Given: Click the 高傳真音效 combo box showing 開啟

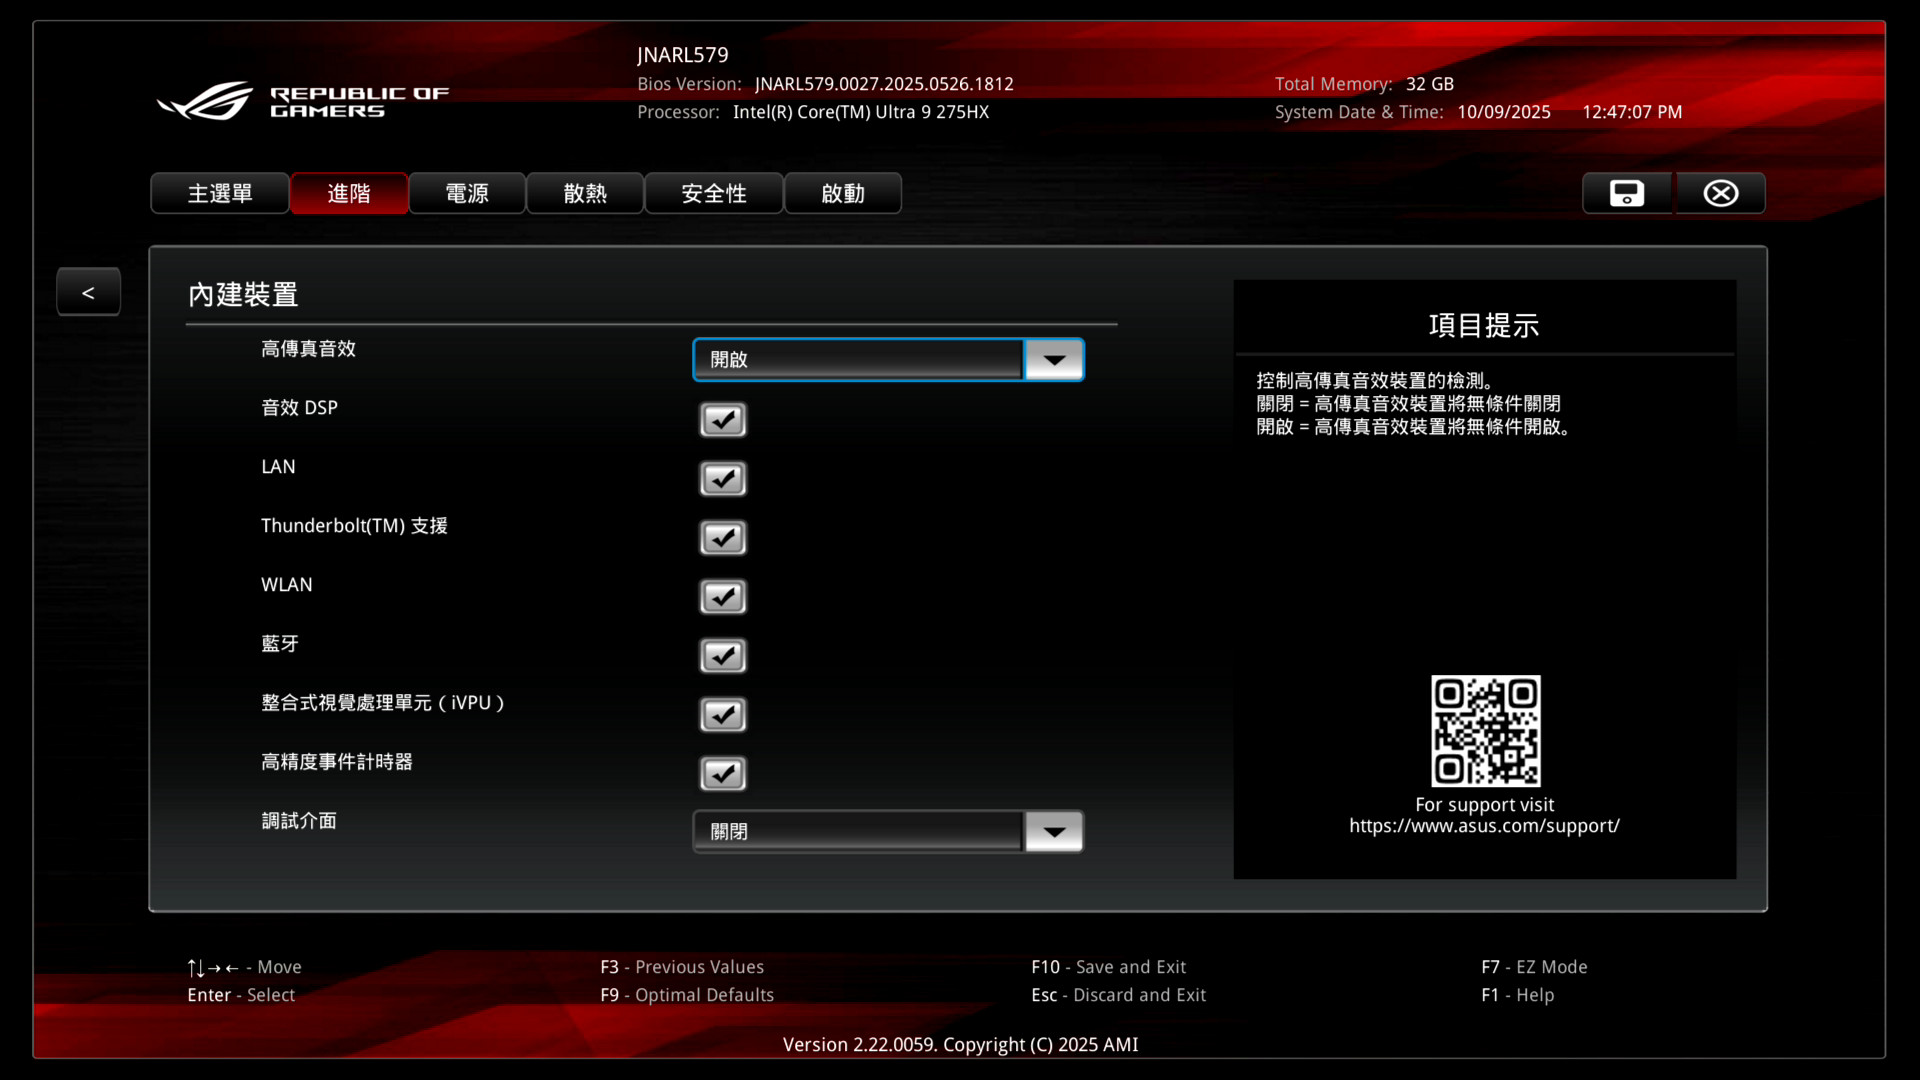Looking at the screenshot, I should (857, 360).
